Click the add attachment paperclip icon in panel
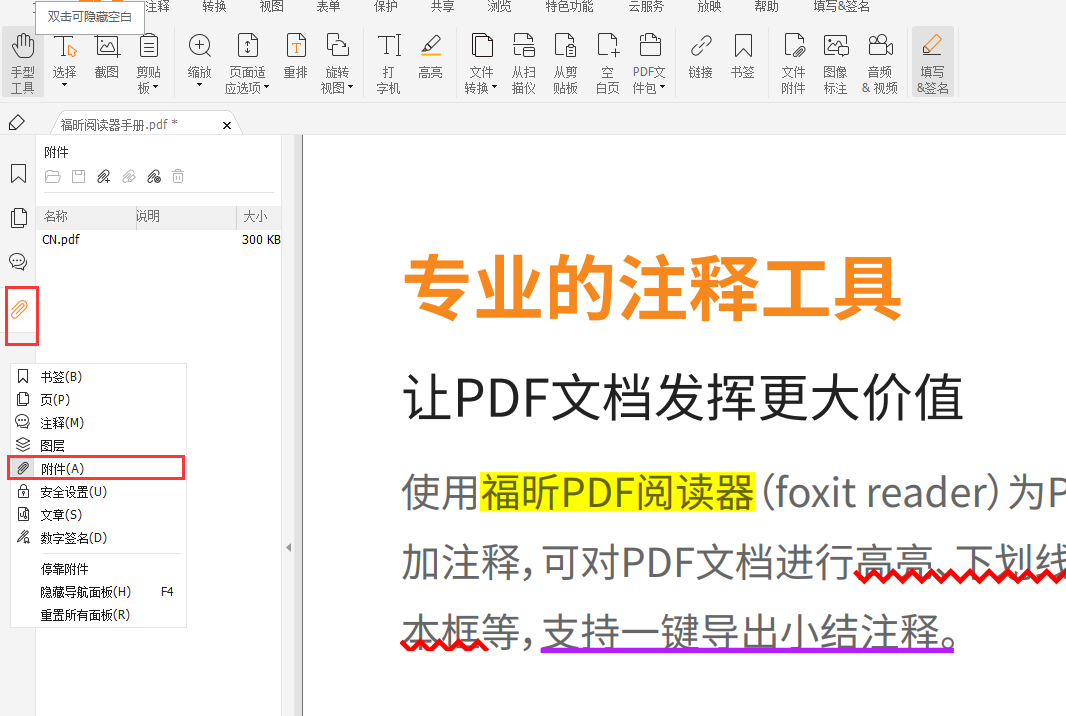1066x716 pixels. 103,177
